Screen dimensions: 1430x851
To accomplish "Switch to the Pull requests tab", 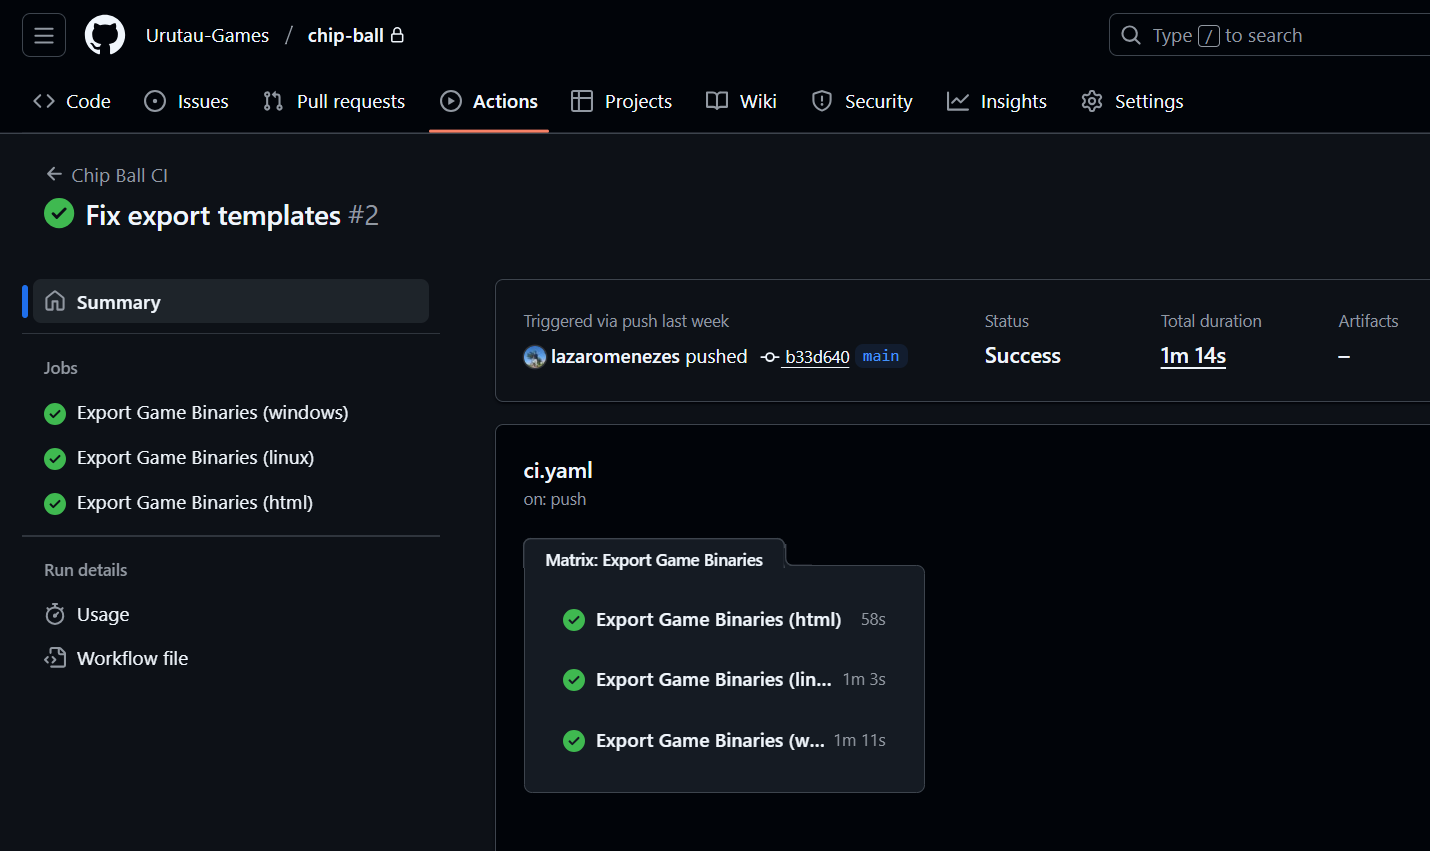I will tap(334, 101).
